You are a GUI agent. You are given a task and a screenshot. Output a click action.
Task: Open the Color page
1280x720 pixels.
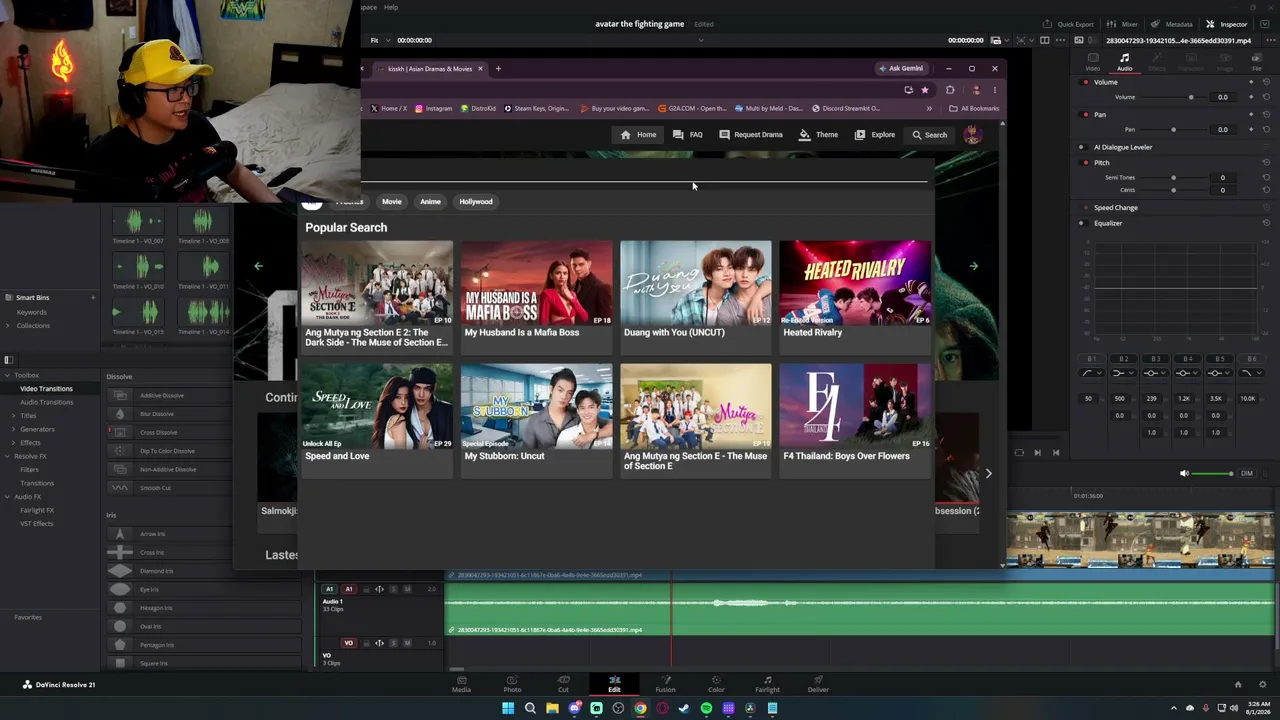coord(716,684)
